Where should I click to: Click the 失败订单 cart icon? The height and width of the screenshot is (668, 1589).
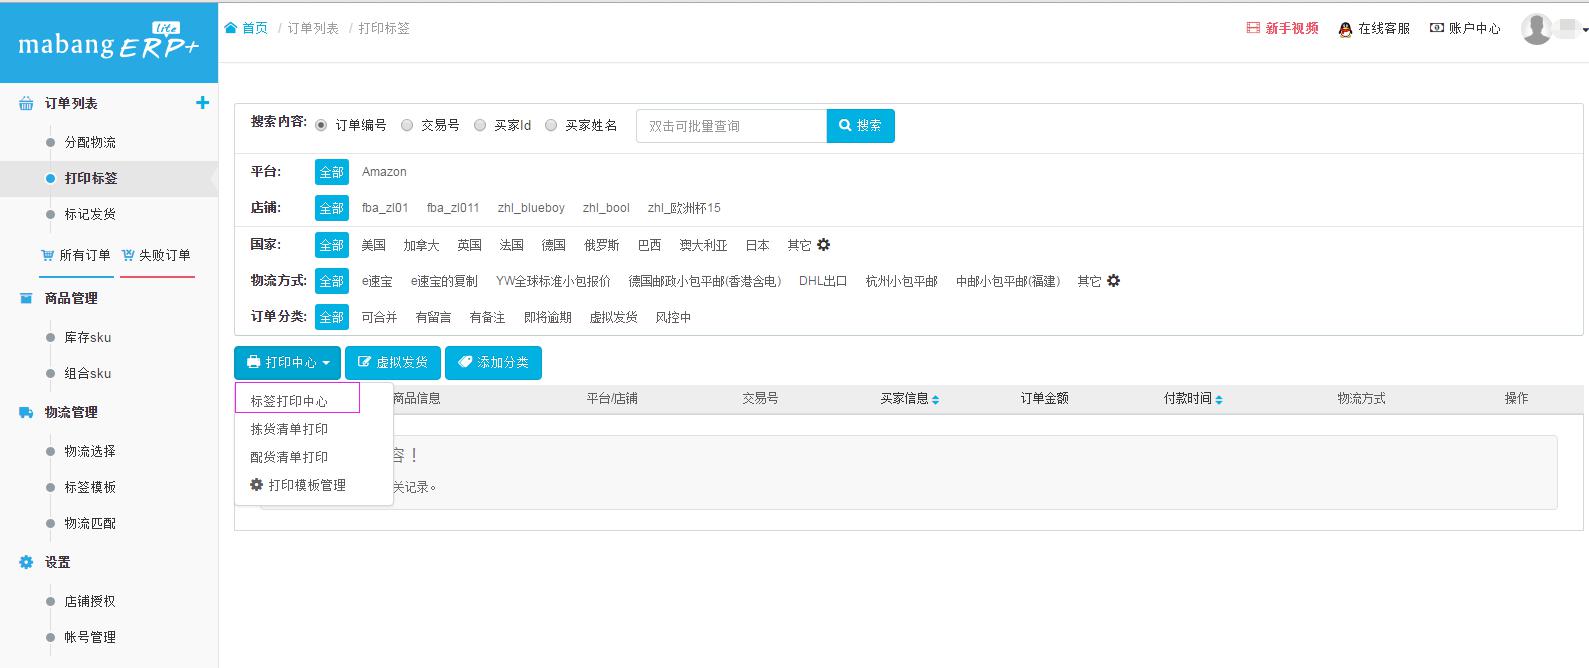[127, 255]
